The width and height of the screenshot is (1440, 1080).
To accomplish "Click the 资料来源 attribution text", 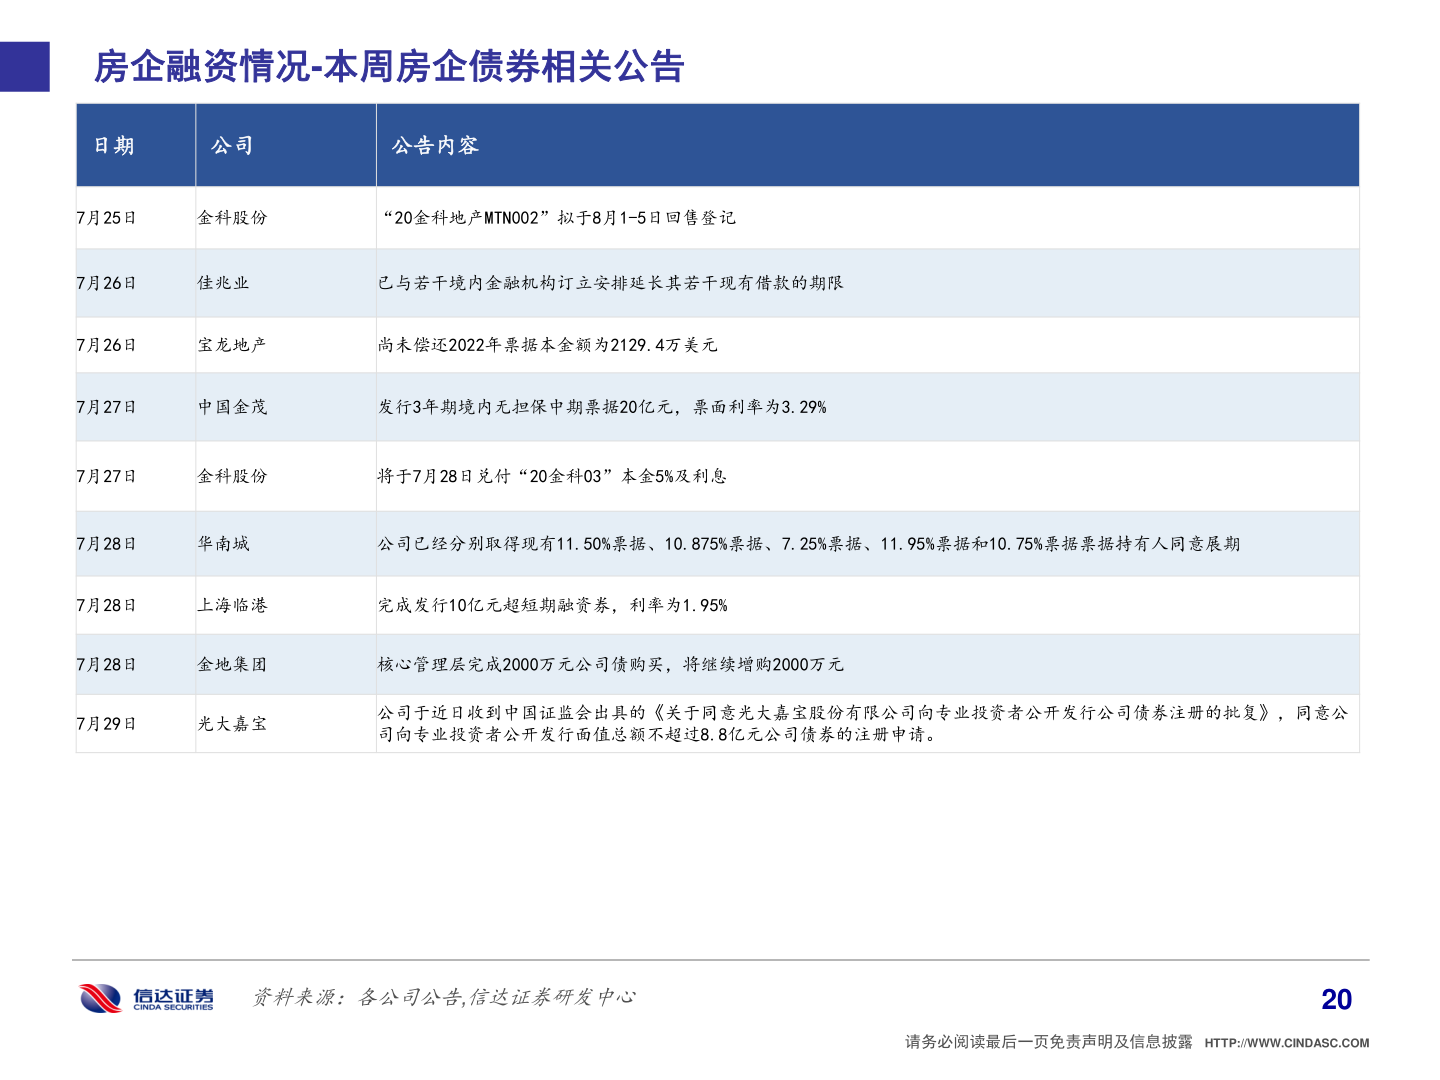I will click(x=447, y=996).
